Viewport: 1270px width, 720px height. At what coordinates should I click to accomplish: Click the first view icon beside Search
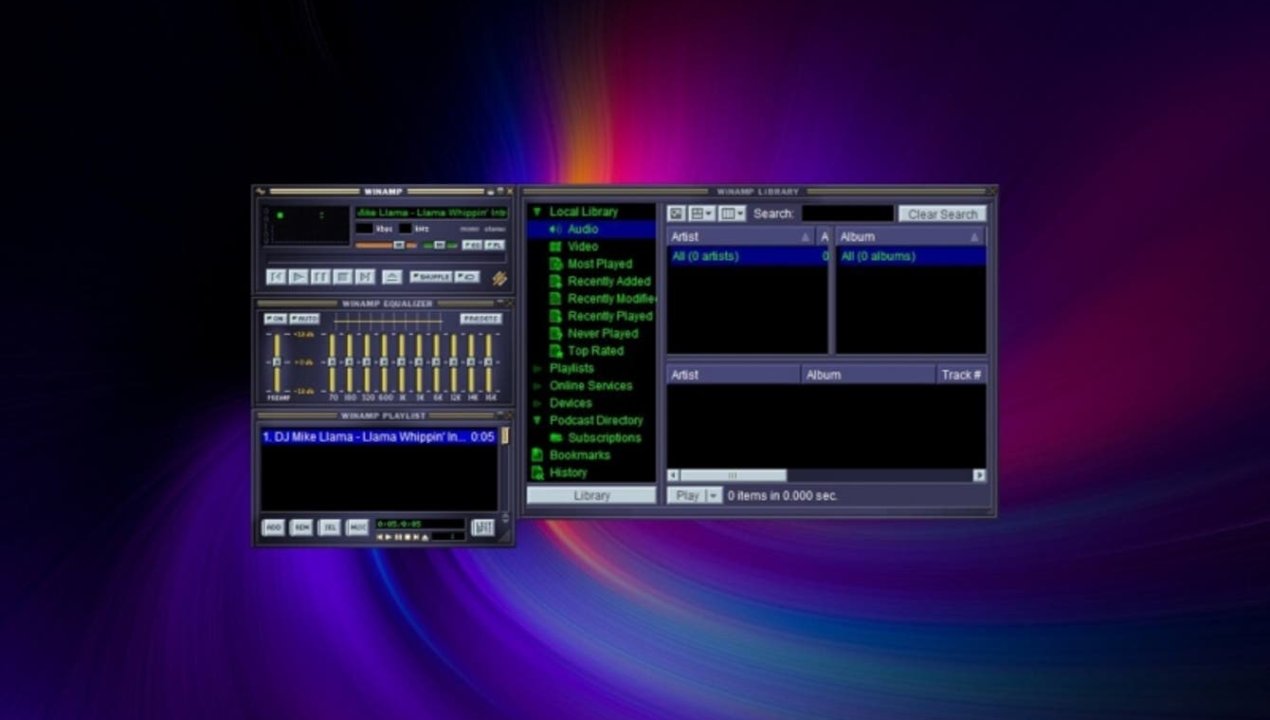(677, 214)
